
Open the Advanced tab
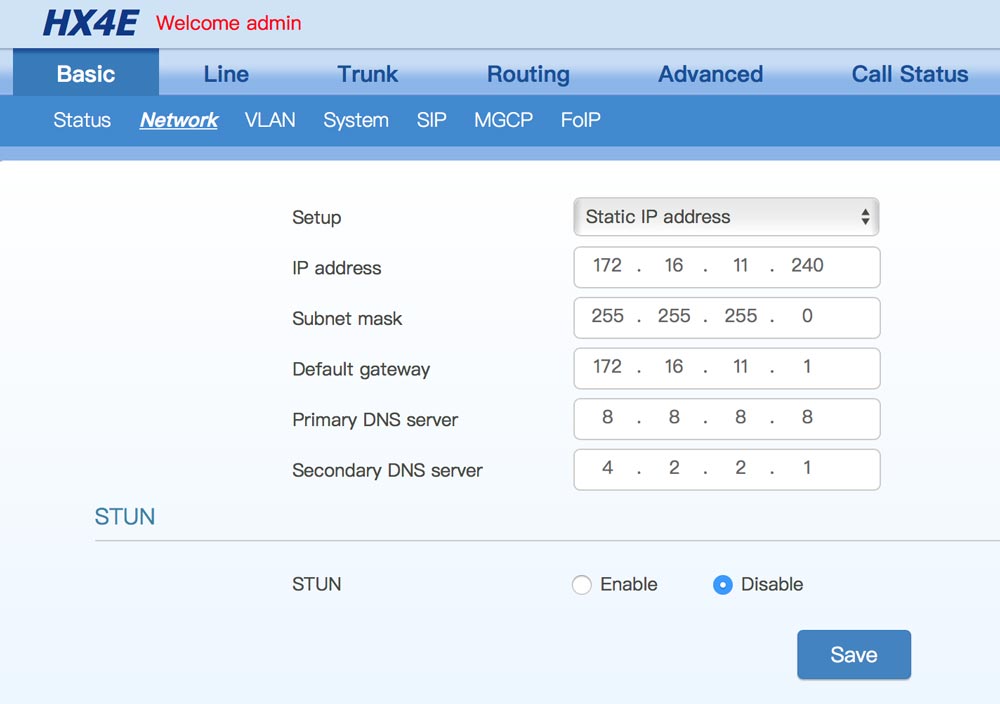pos(710,74)
